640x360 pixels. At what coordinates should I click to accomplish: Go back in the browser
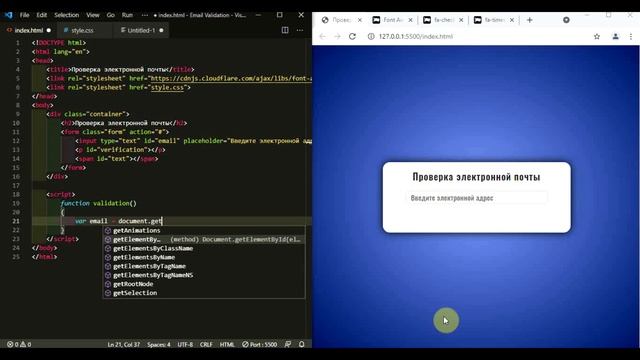click(x=322, y=36)
